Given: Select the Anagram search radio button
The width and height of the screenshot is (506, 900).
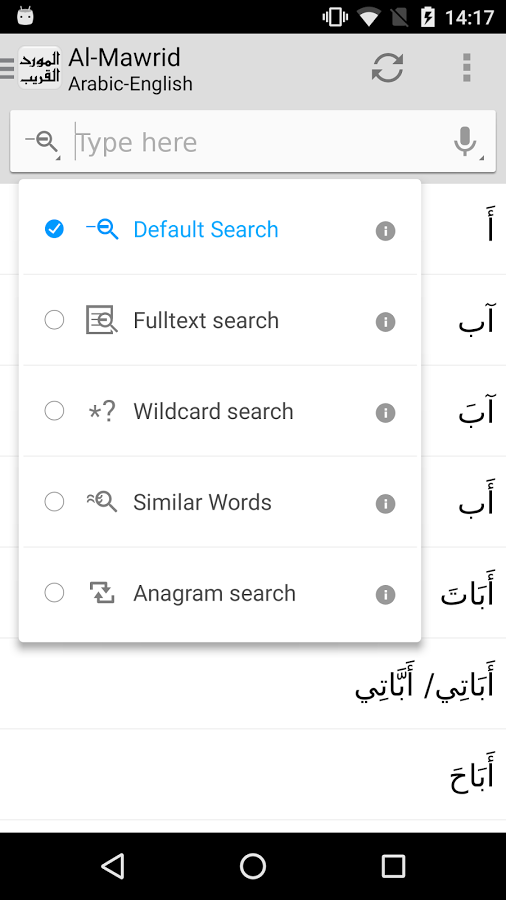Looking at the screenshot, I should (x=55, y=592).
